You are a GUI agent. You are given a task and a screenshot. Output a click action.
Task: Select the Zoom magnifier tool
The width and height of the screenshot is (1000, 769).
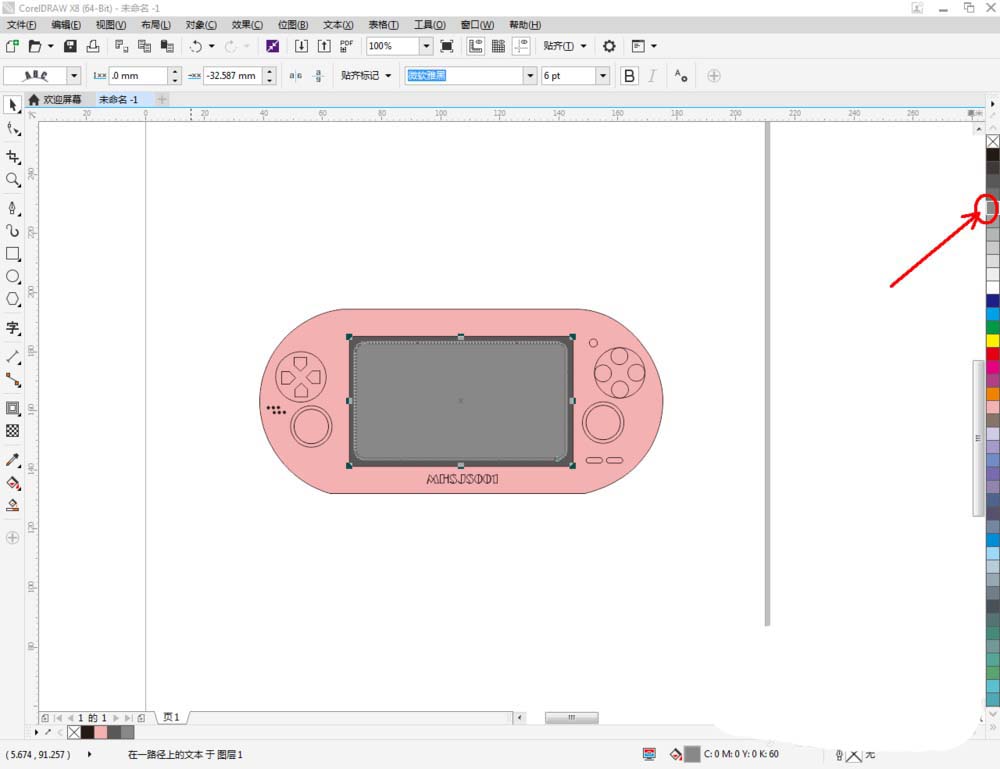(x=13, y=180)
